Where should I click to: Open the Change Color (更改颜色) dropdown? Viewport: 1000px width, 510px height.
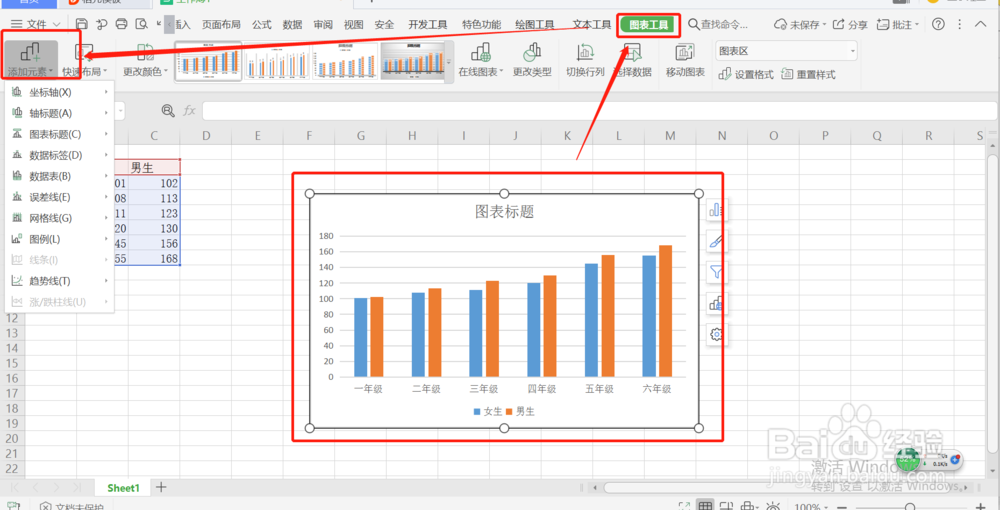[145, 60]
